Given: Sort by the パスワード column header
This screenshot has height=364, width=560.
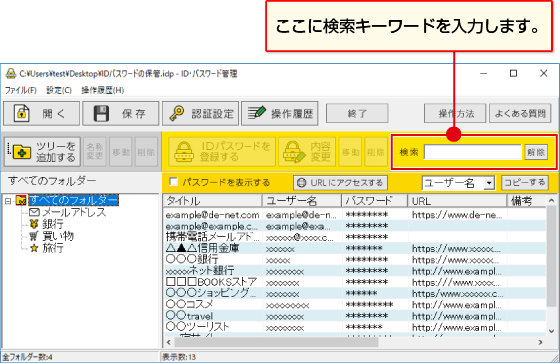Looking at the screenshot, I should pyautogui.click(x=375, y=201).
